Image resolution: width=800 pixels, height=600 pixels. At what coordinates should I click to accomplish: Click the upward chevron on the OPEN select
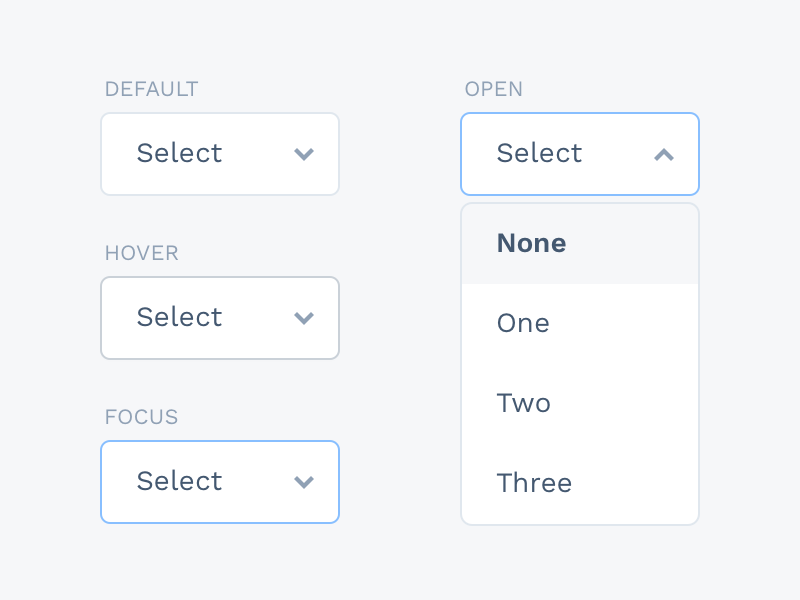click(x=664, y=154)
